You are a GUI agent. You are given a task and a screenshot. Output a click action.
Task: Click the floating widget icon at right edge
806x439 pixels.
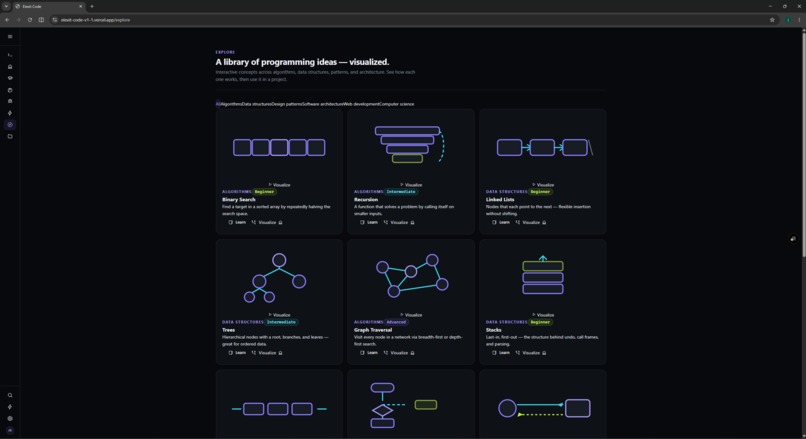(x=793, y=239)
